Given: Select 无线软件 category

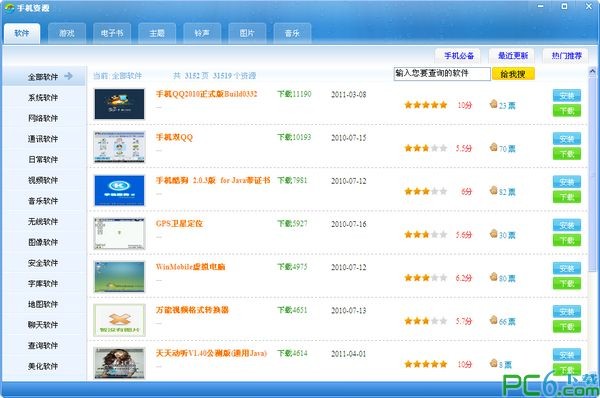Looking at the screenshot, I should click(43, 222).
